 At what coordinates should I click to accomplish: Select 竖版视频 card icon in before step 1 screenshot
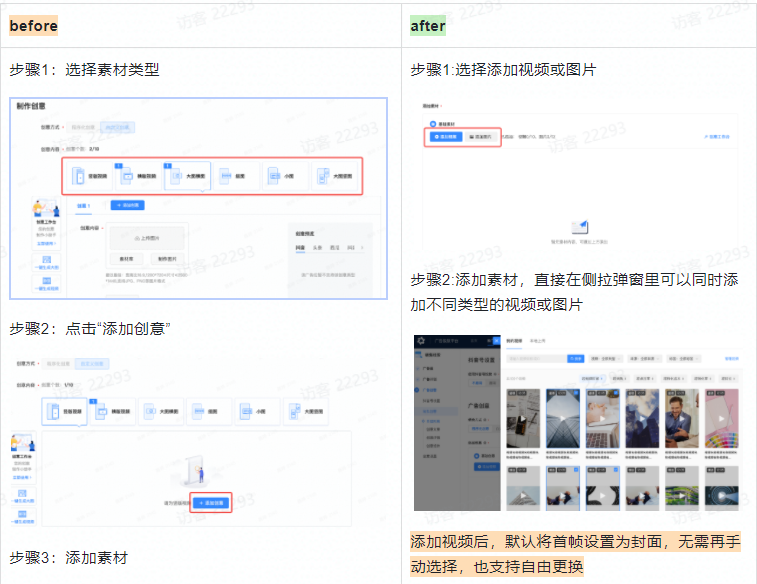coord(79,176)
